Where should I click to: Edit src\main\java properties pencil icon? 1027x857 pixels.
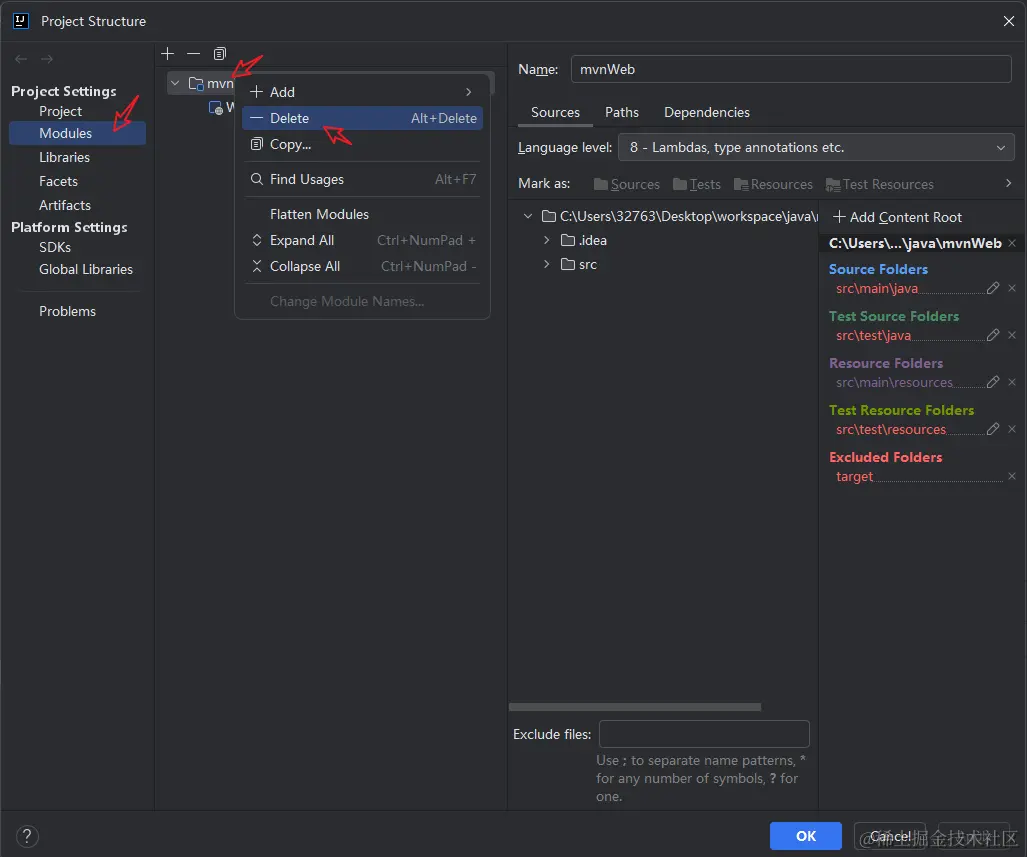click(x=993, y=288)
